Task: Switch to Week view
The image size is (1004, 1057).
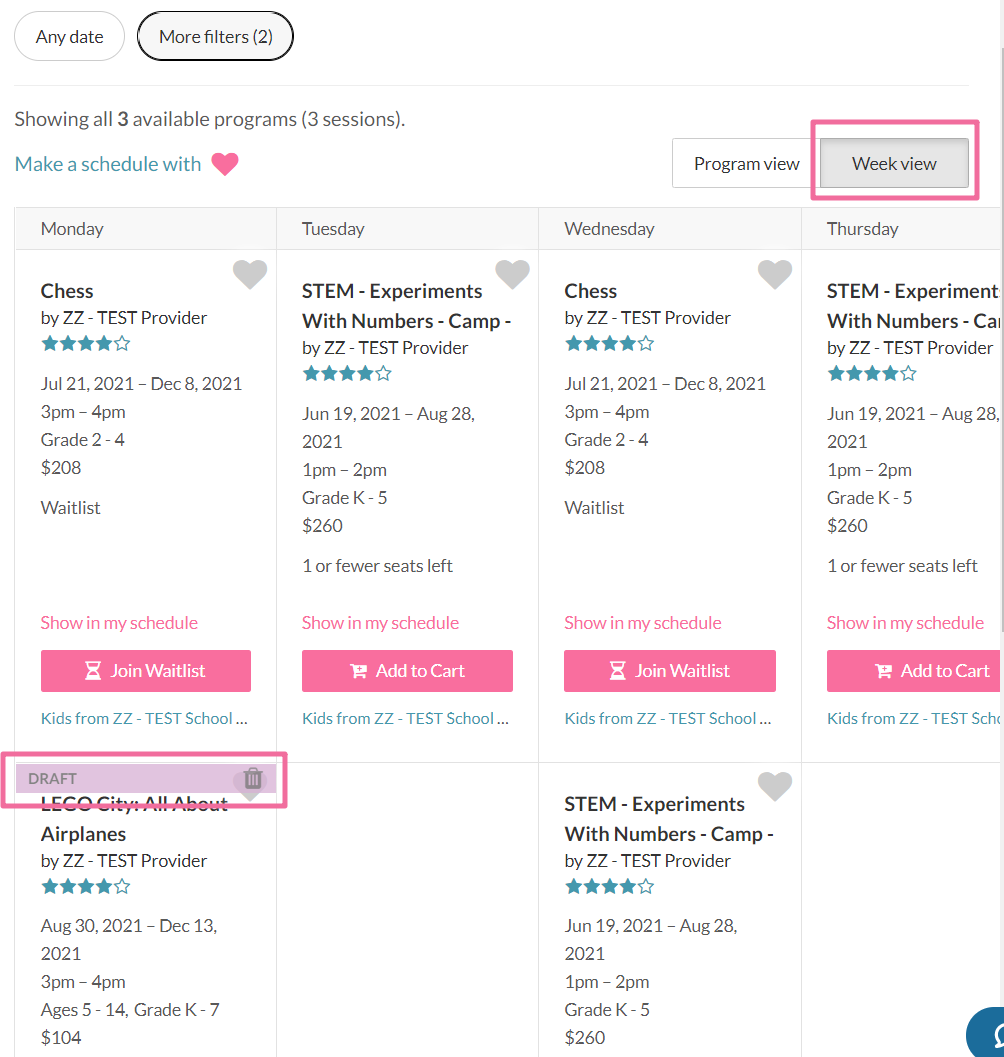Action: coord(894,164)
